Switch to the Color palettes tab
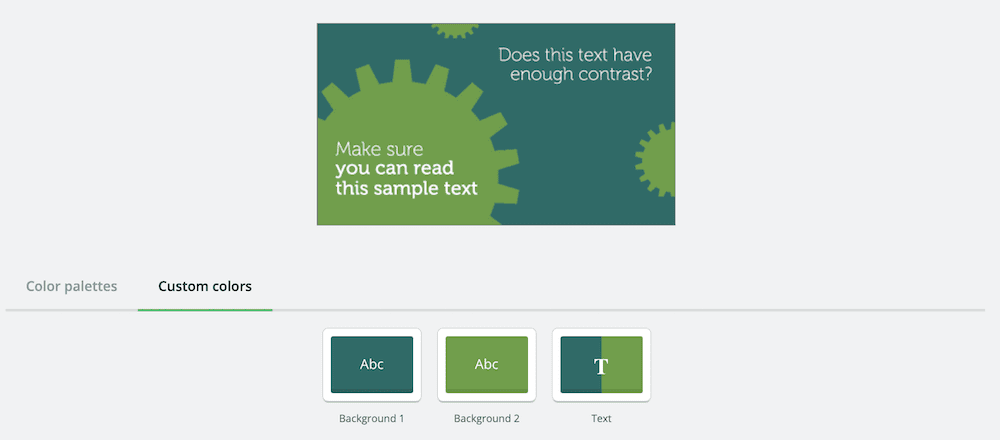 [x=71, y=287]
